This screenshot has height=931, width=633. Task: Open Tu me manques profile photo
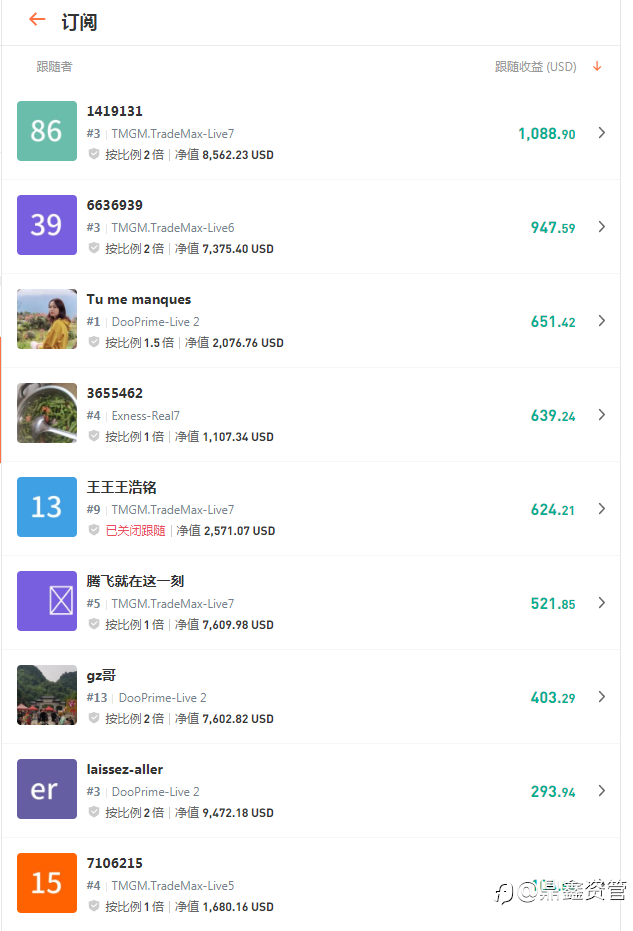47,319
